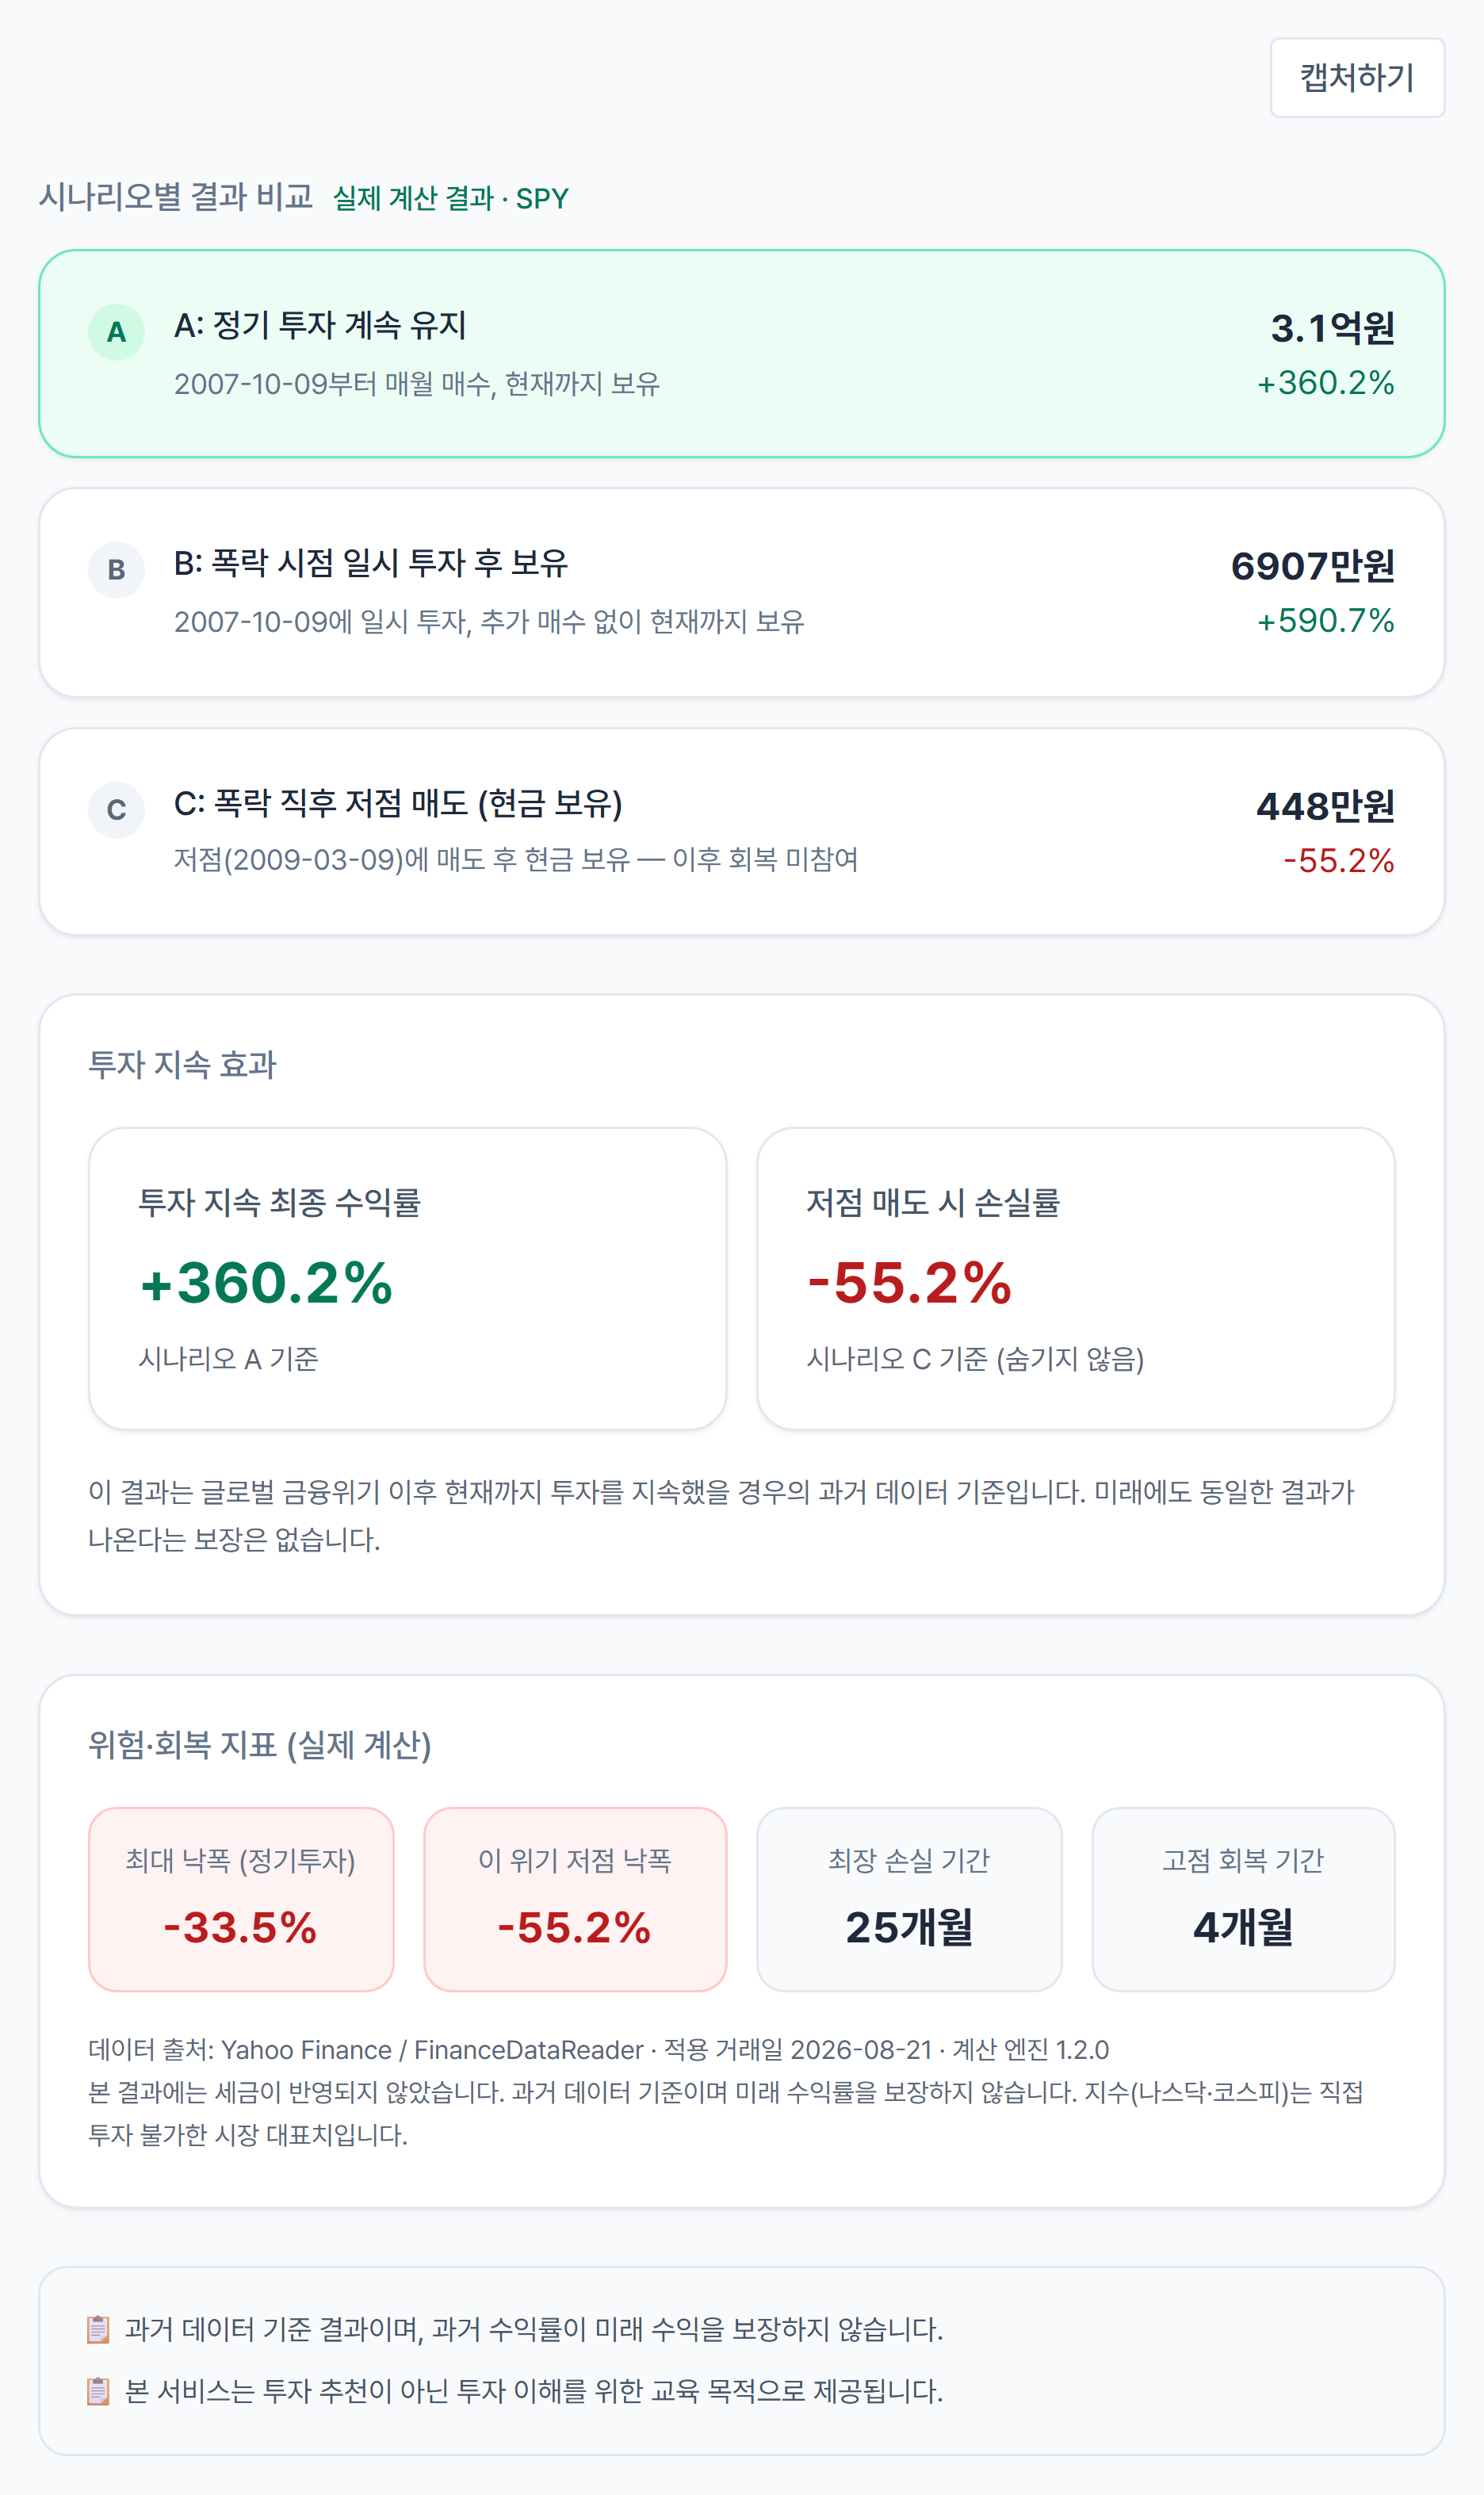Click the clipboard icon beside 과거 데이터 notice
Screen dimensions: 1484x2495
[x=98, y=2329]
